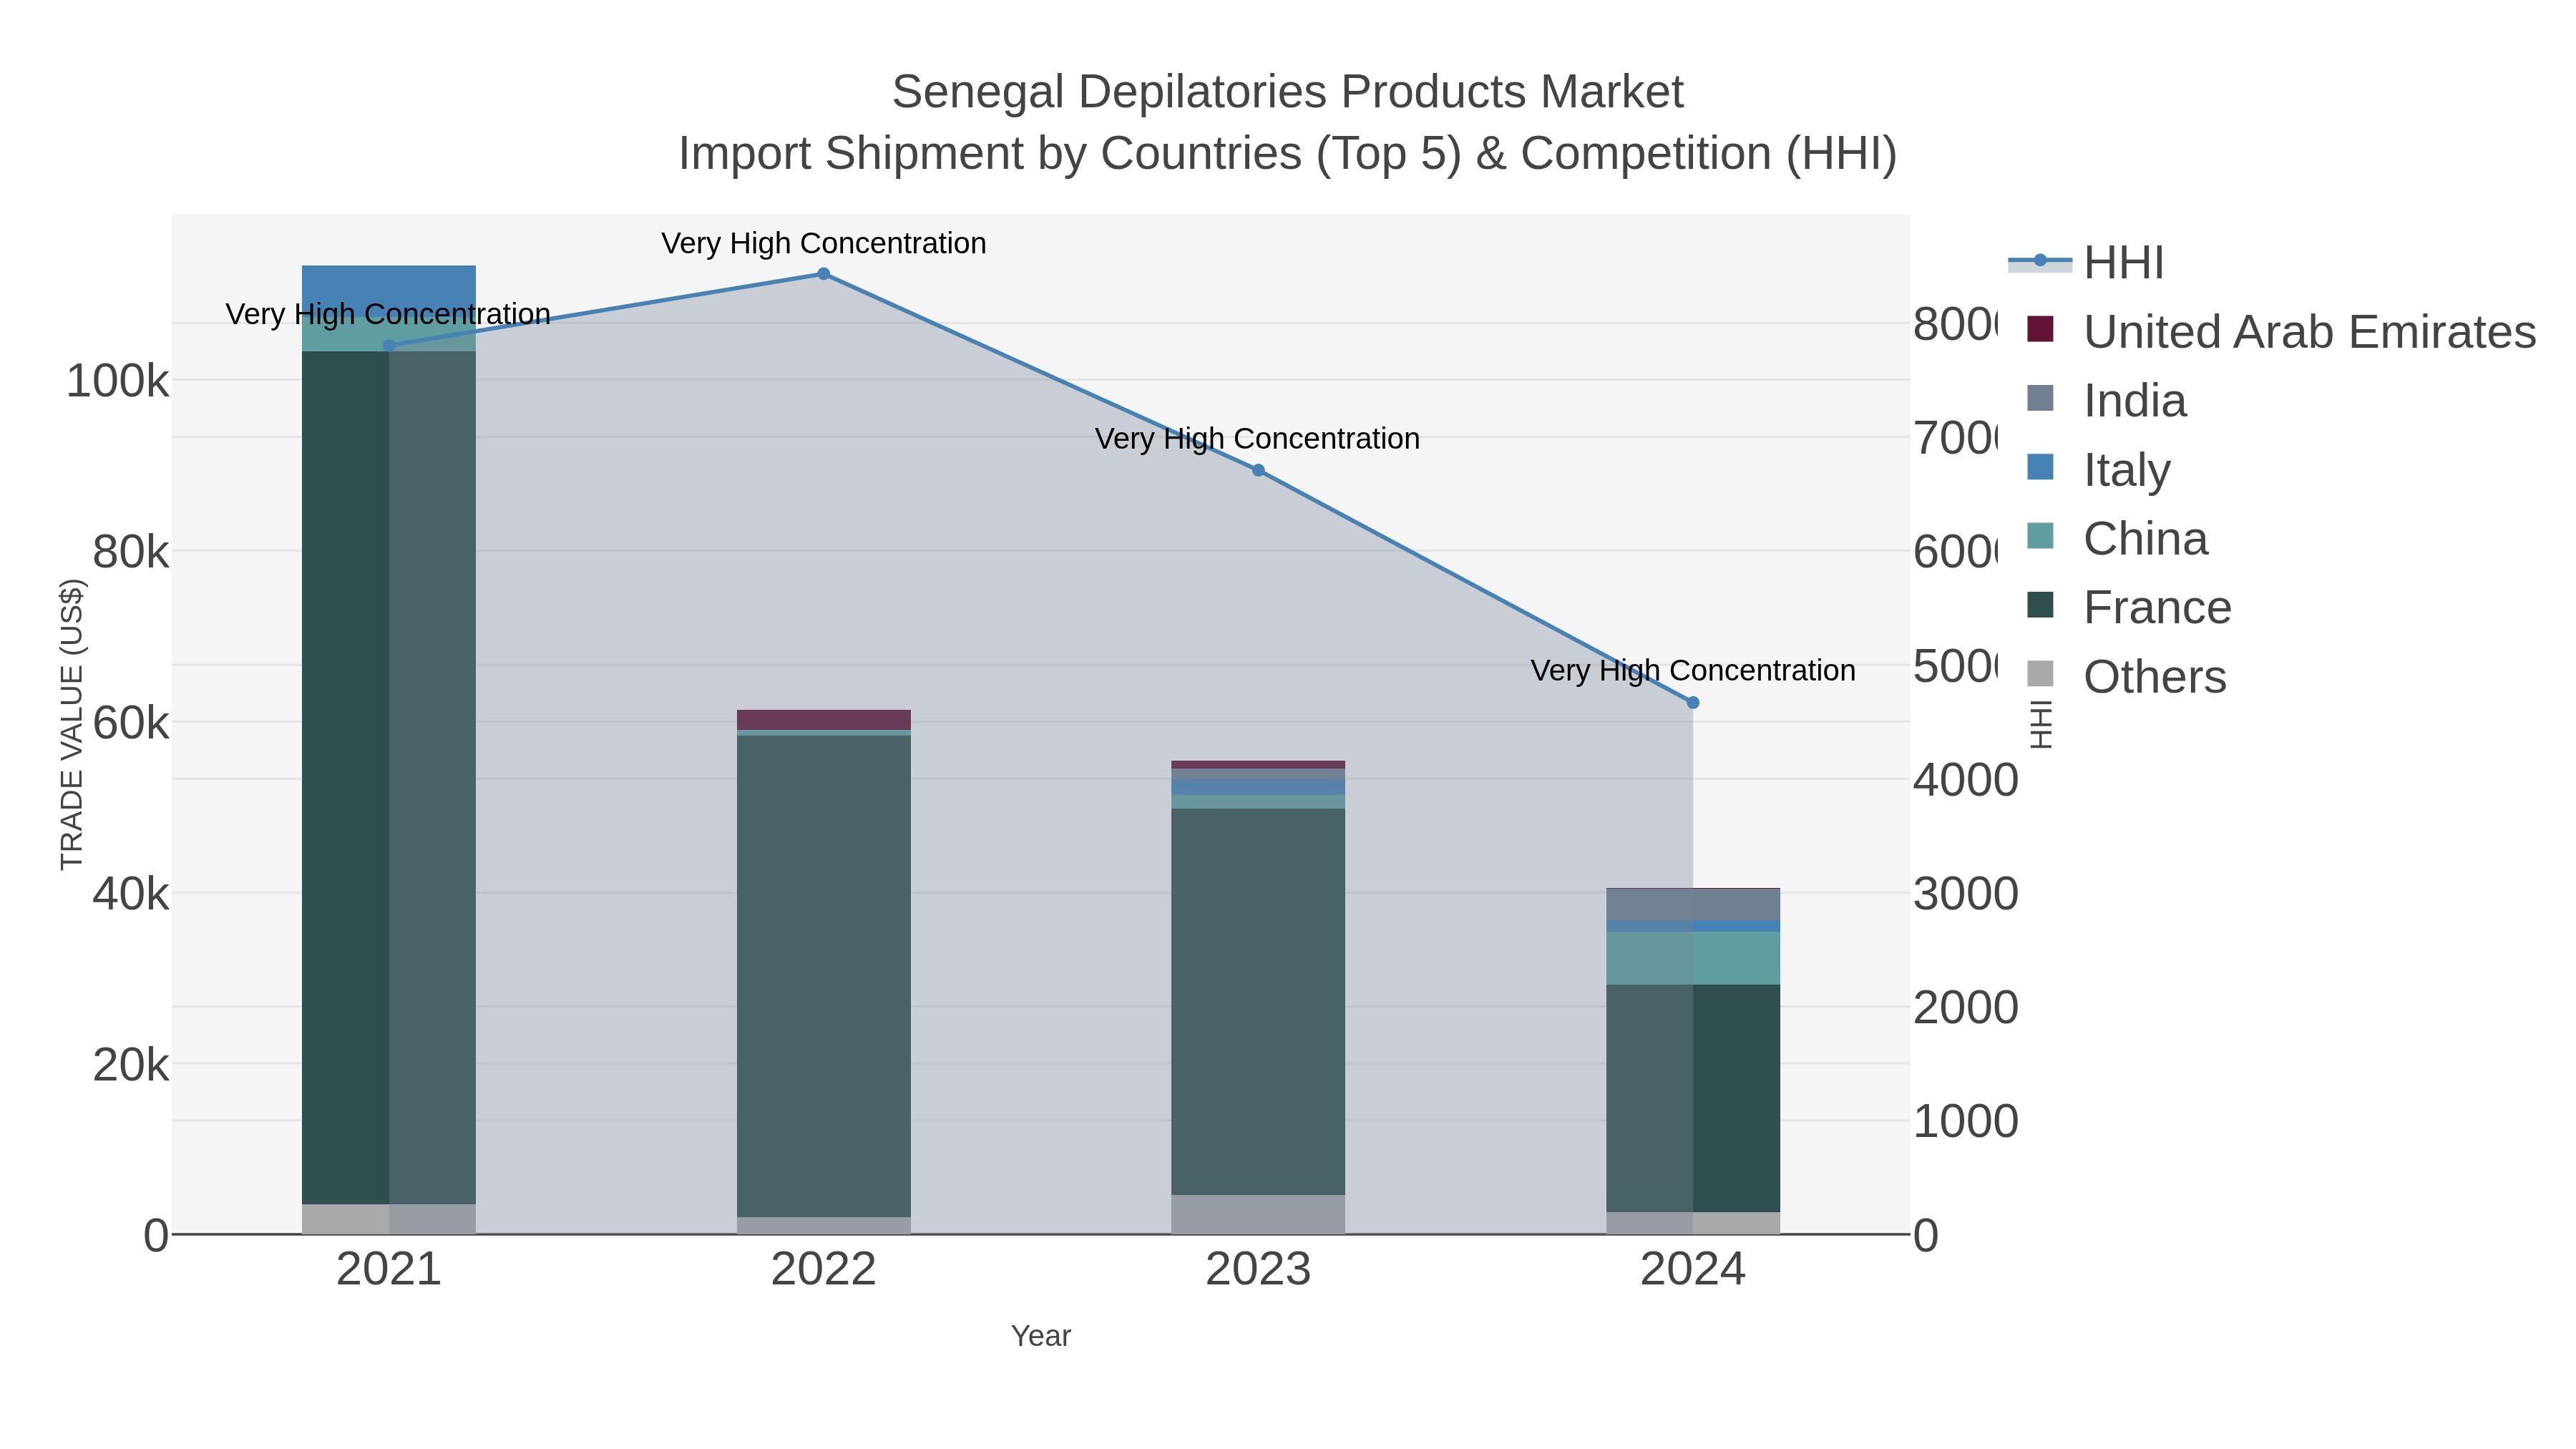The width and height of the screenshot is (2576, 1449).
Task: Click the HHI line marker icon in legend
Action: [2040, 261]
